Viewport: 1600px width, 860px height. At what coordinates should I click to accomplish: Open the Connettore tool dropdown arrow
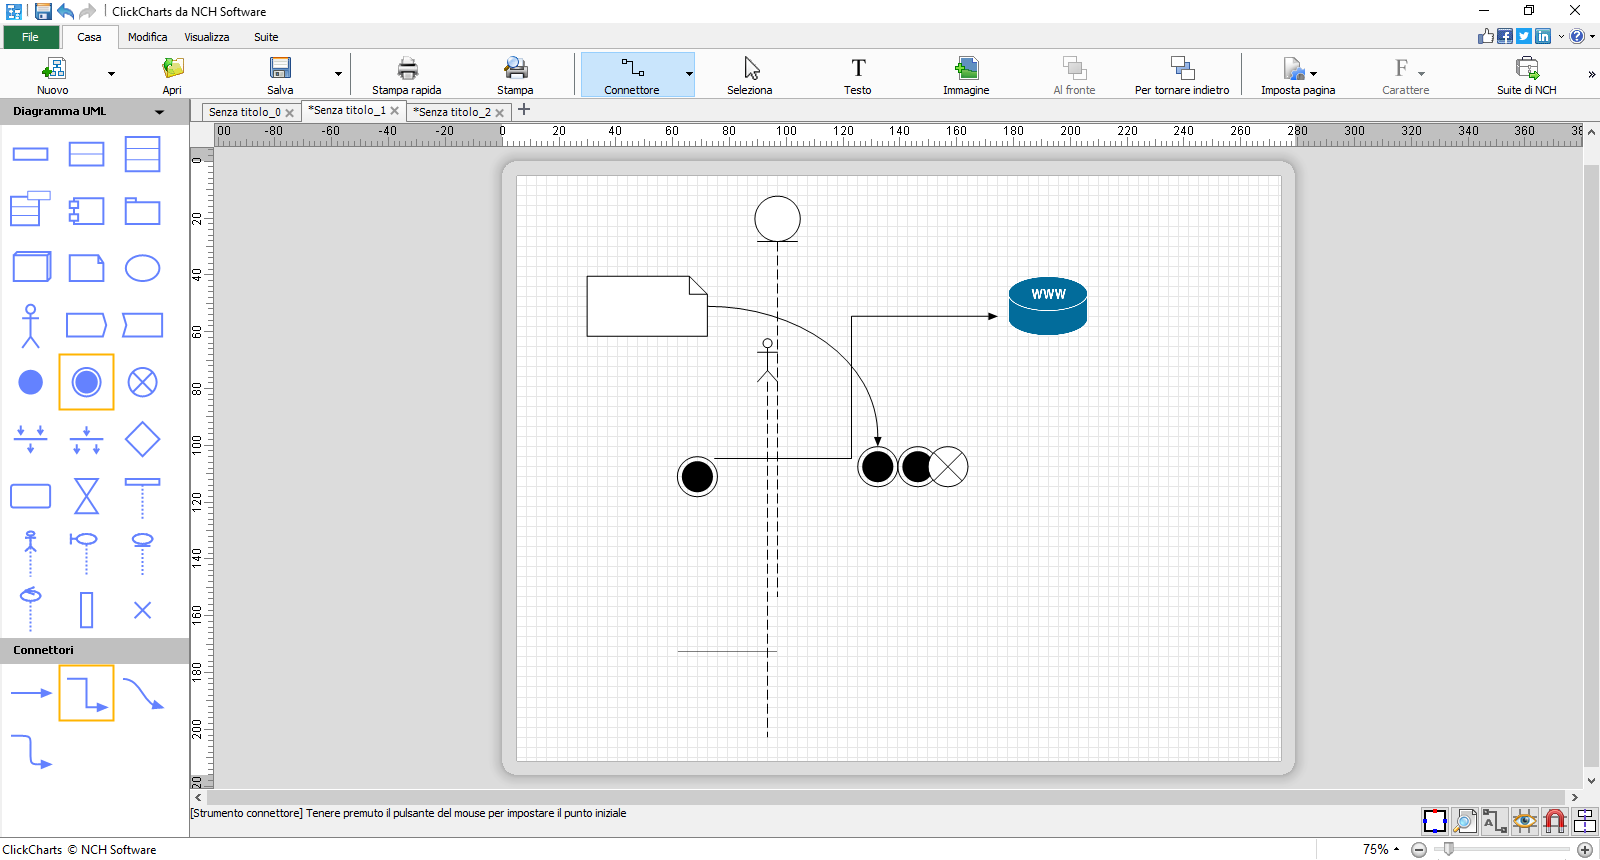[689, 75]
